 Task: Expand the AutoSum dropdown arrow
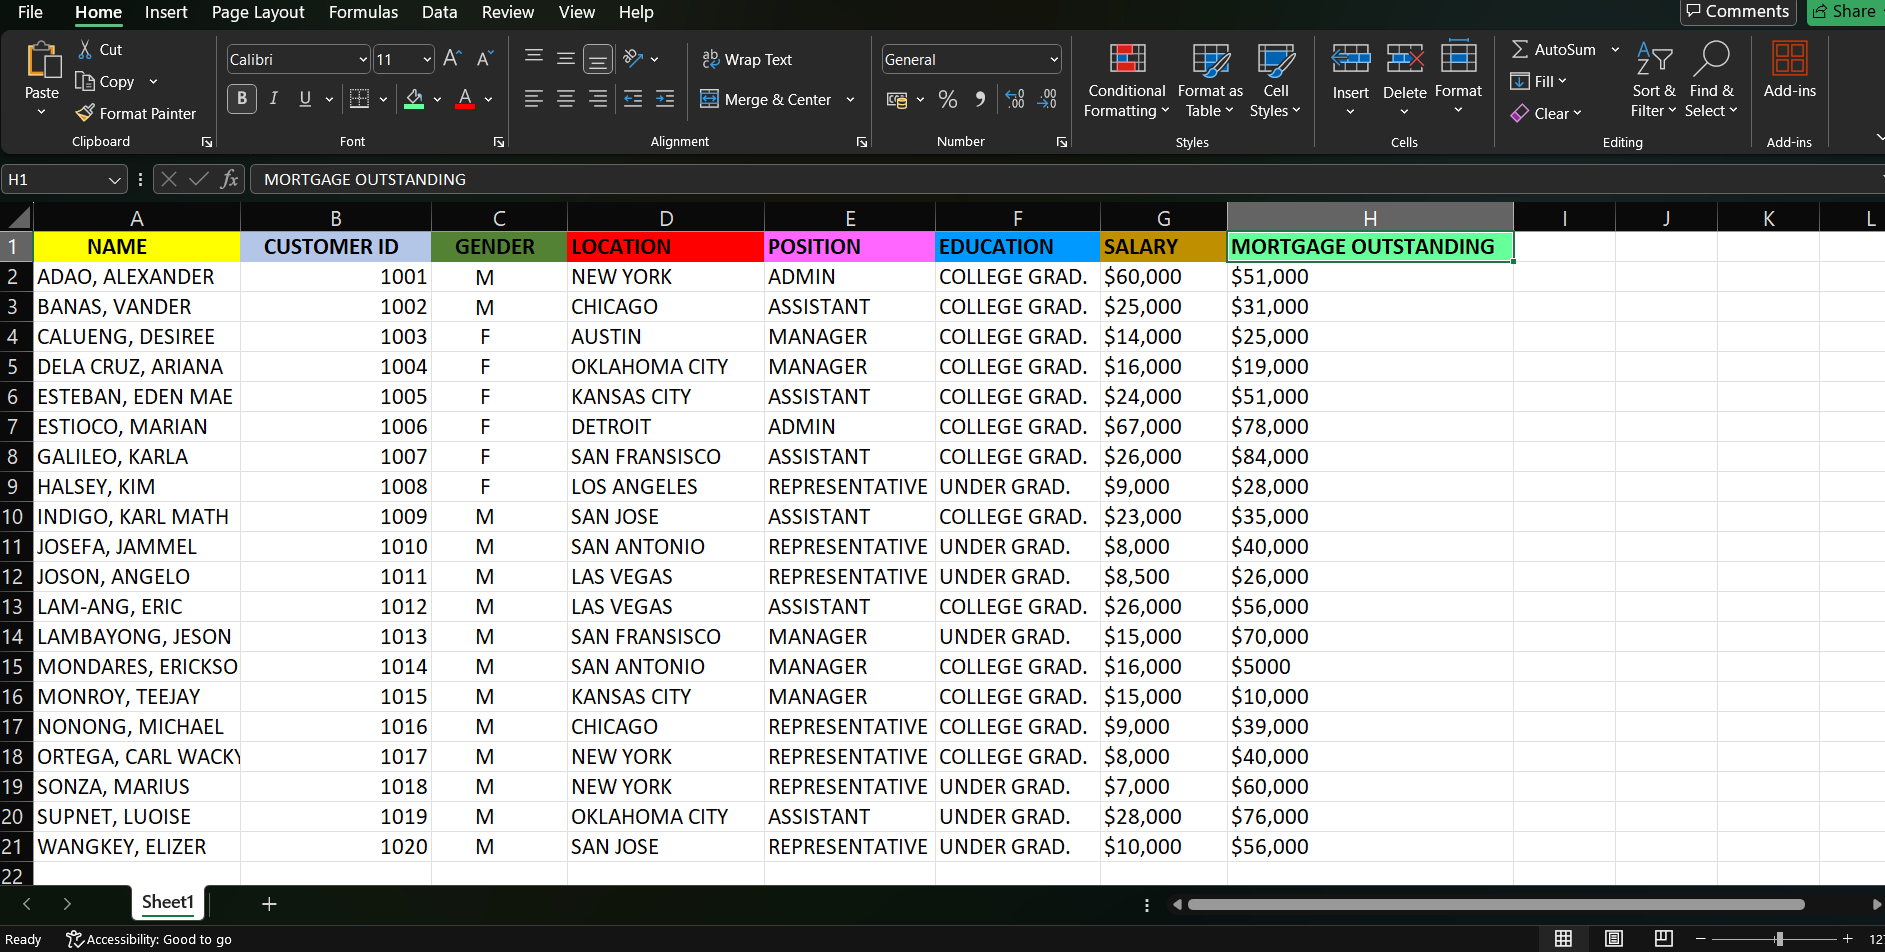click(1615, 49)
